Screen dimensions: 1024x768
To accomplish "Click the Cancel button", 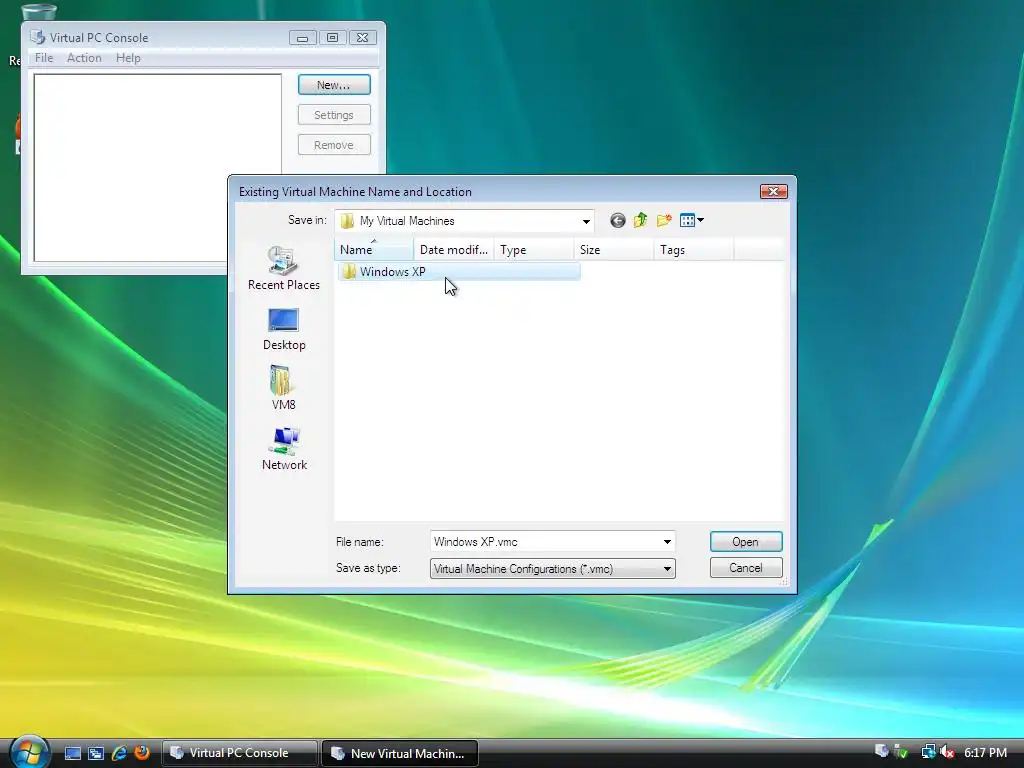I will pos(746,568).
